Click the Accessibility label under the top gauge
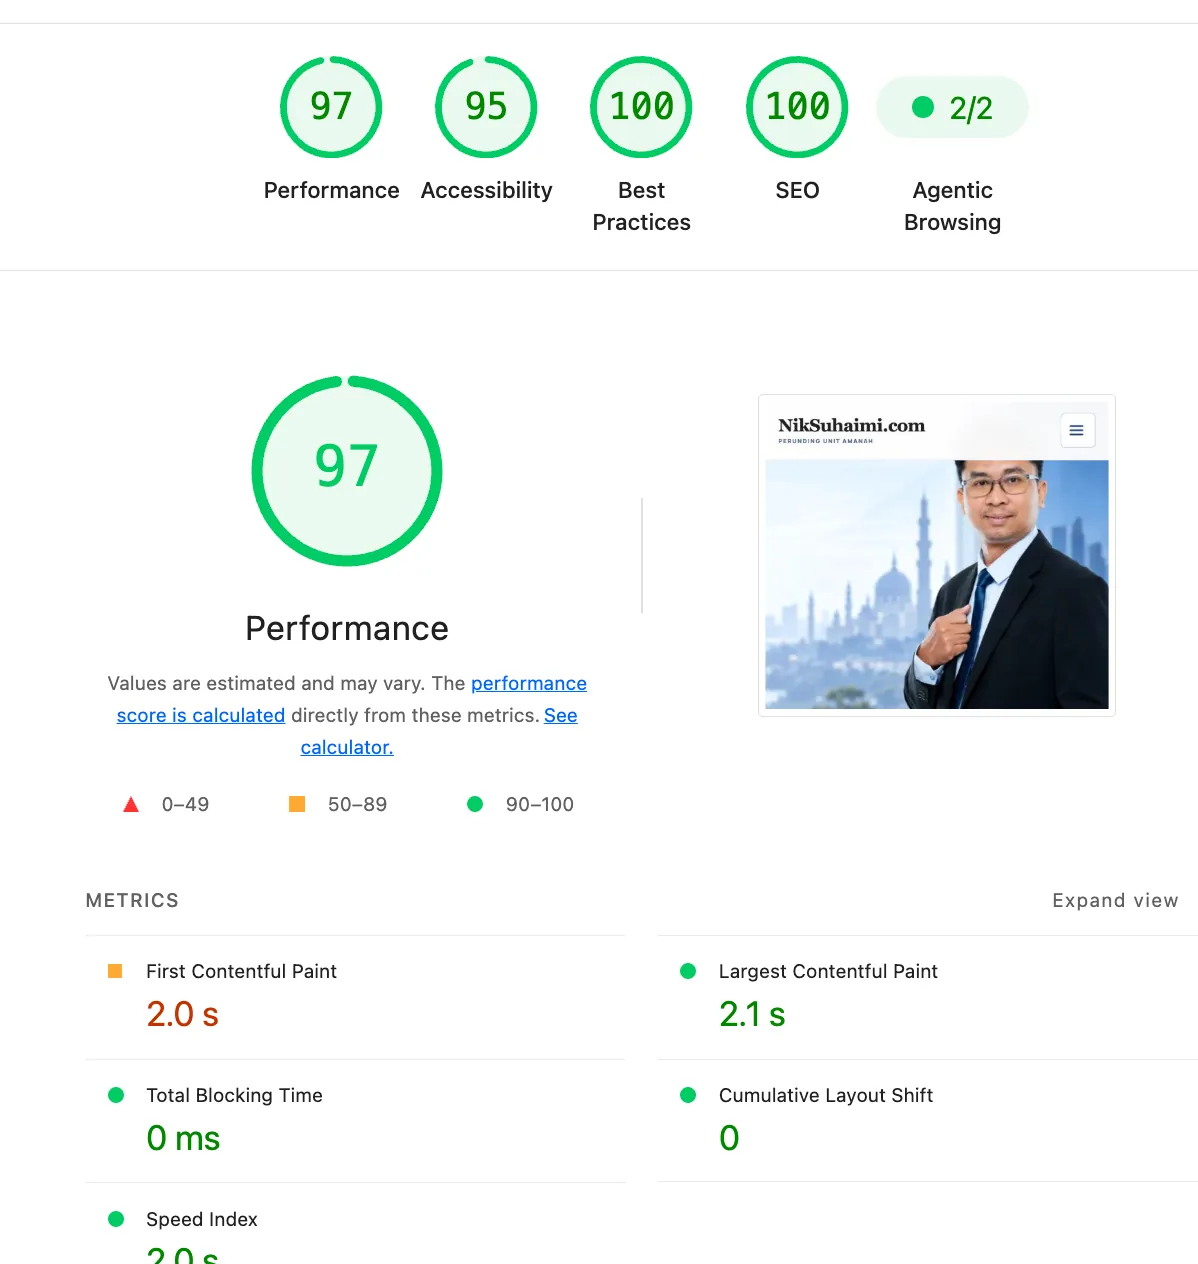Screen dimensions: 1198x1264 click(x=486, y=190)
